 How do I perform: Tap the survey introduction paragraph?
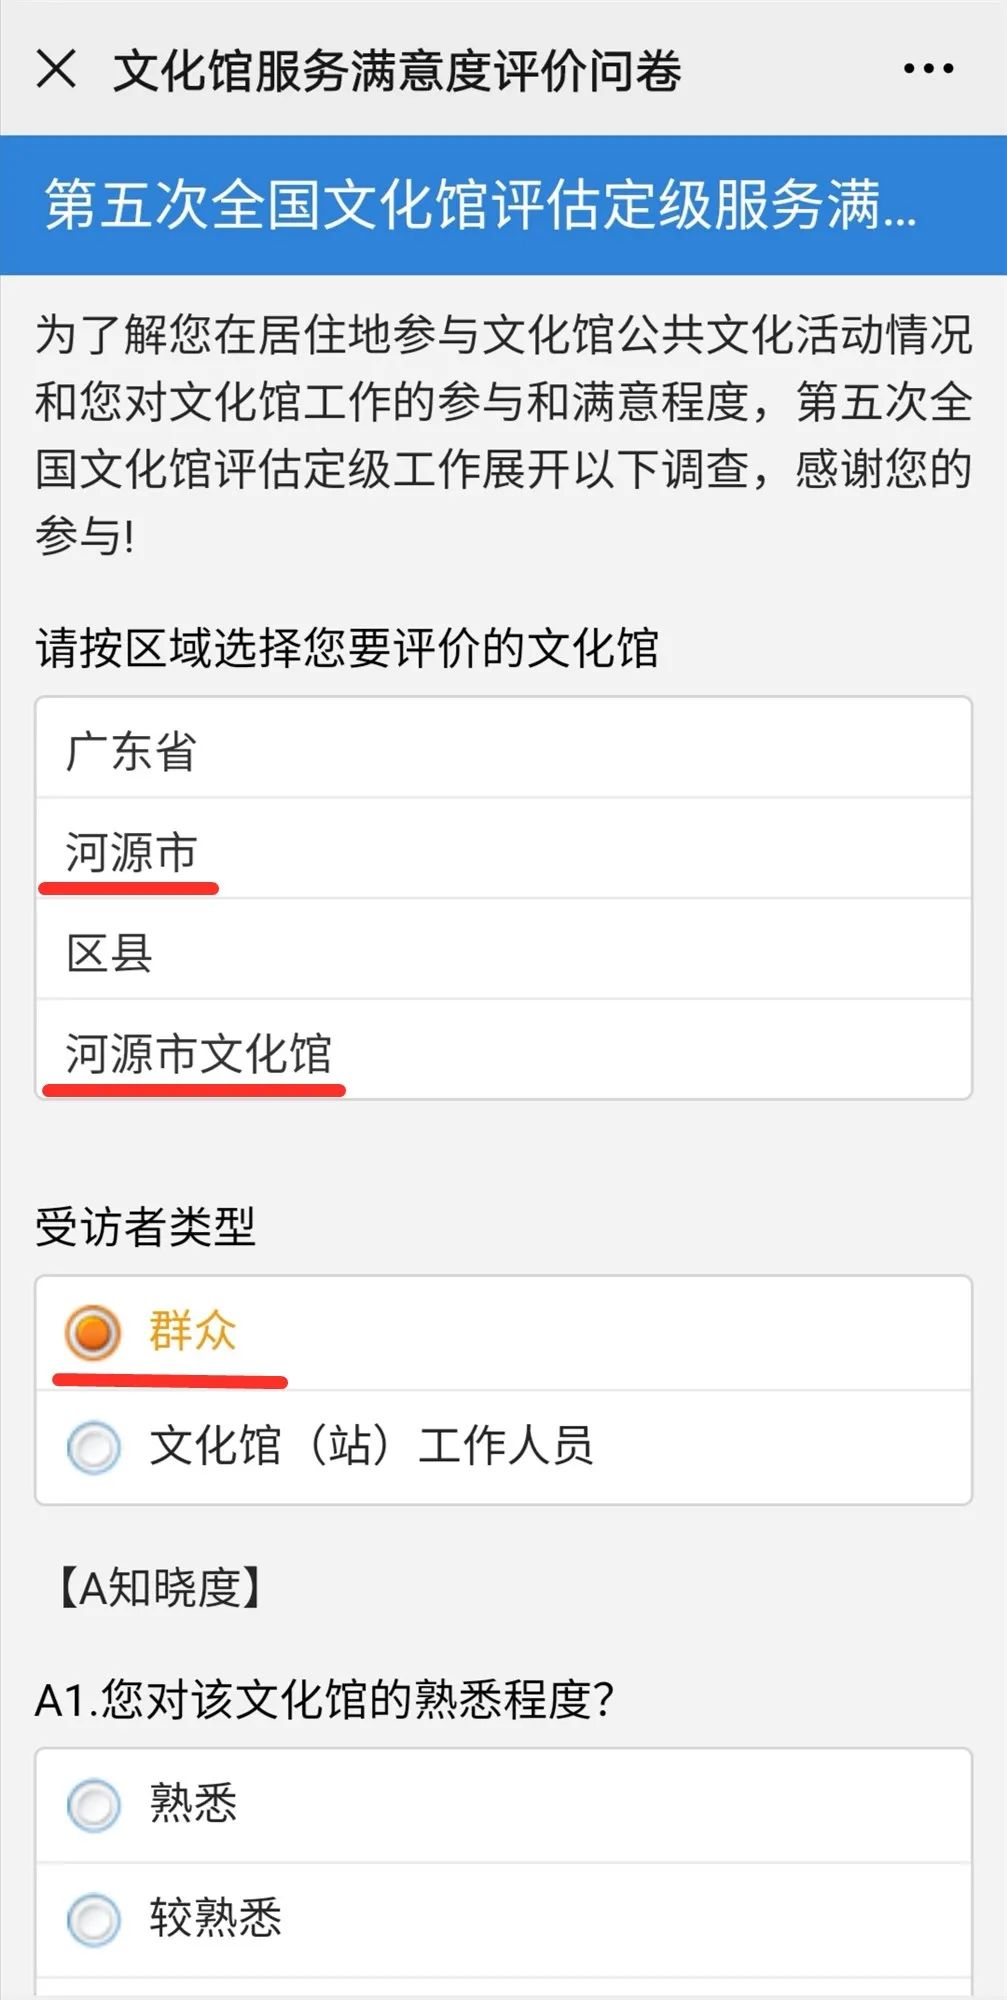click(503, 434)
